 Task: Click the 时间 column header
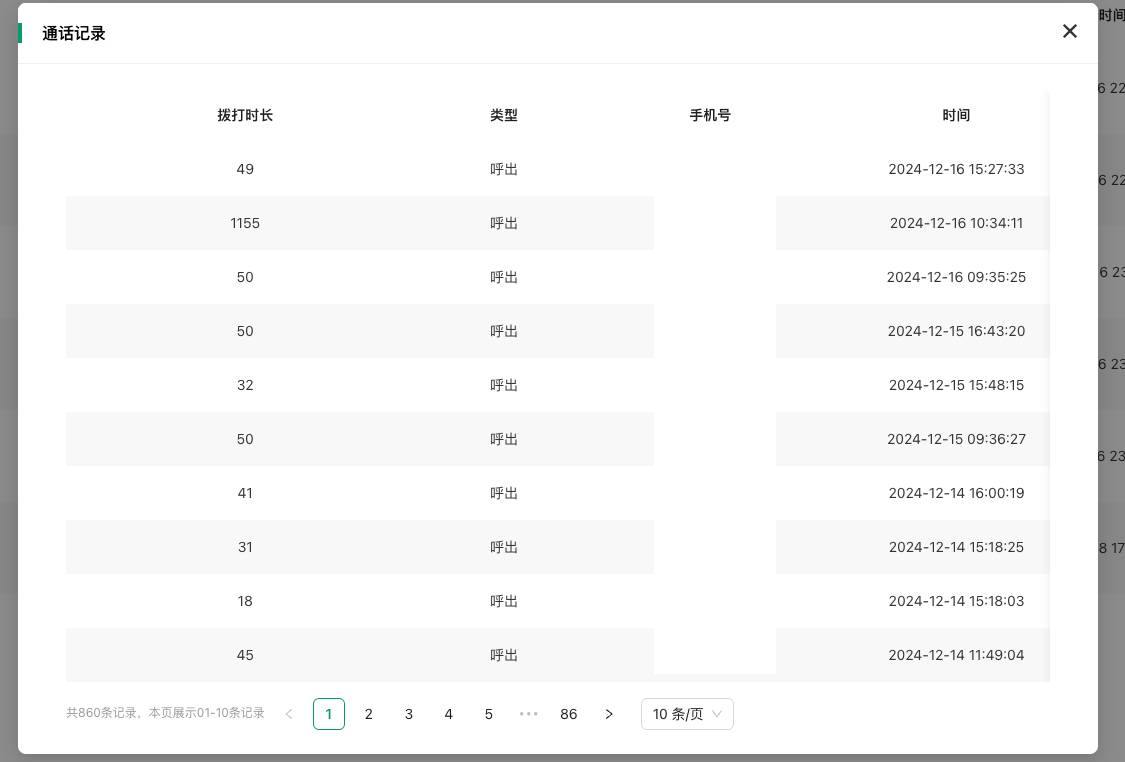[x=956, y=116]
